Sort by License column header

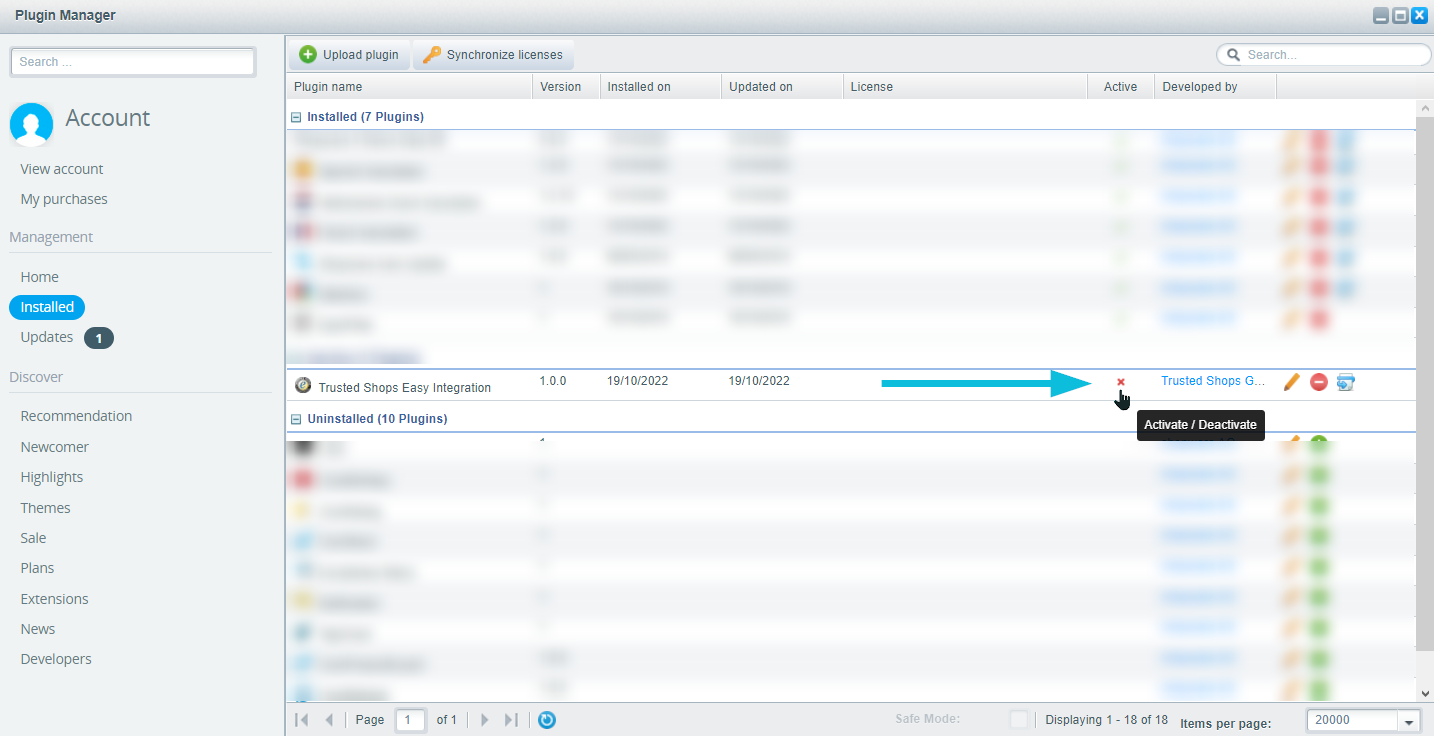click(965, 87)
